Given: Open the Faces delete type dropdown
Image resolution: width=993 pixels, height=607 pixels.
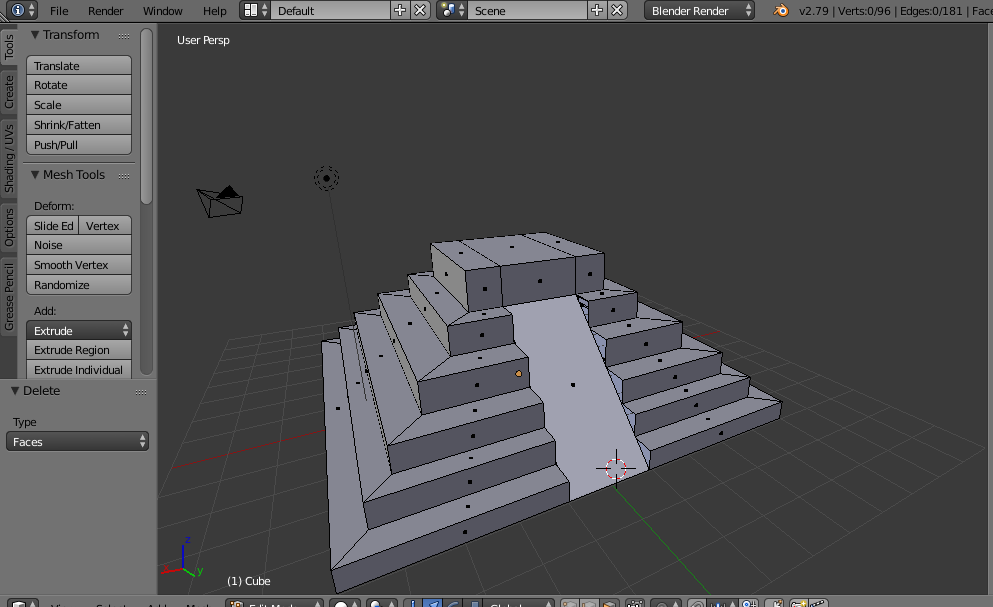Looking at the screenshot, I should (x=77, y=440).
